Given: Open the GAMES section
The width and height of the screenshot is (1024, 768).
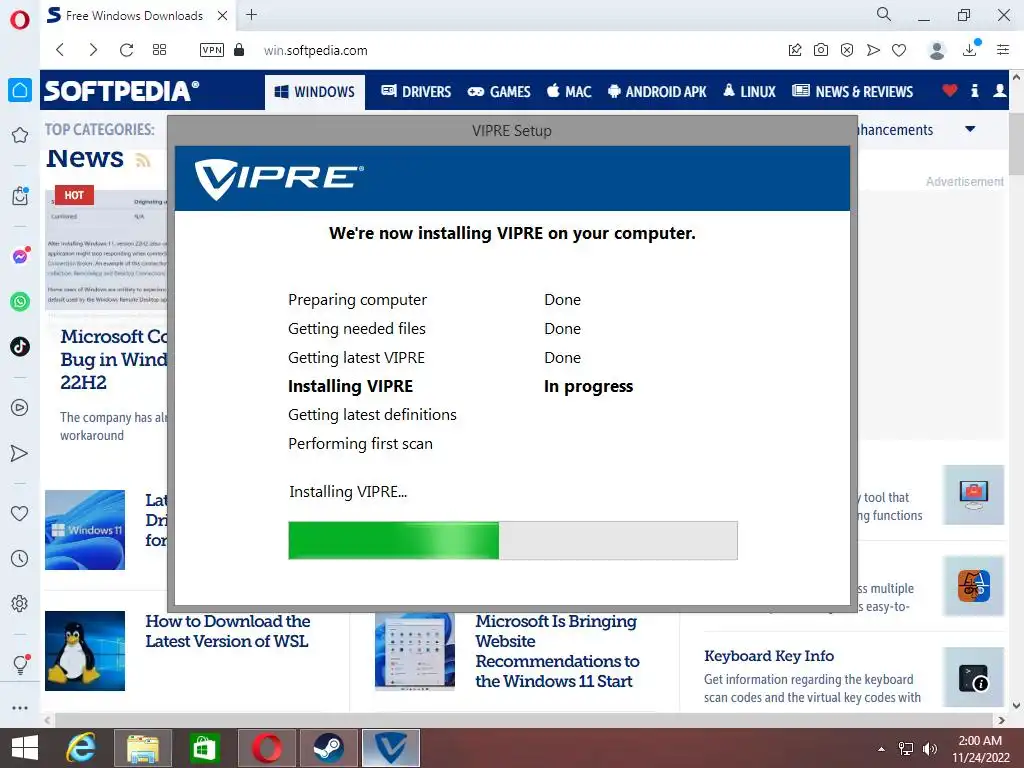Looking at the screenshot, I should pyautogui.click(x=499, y=91).
